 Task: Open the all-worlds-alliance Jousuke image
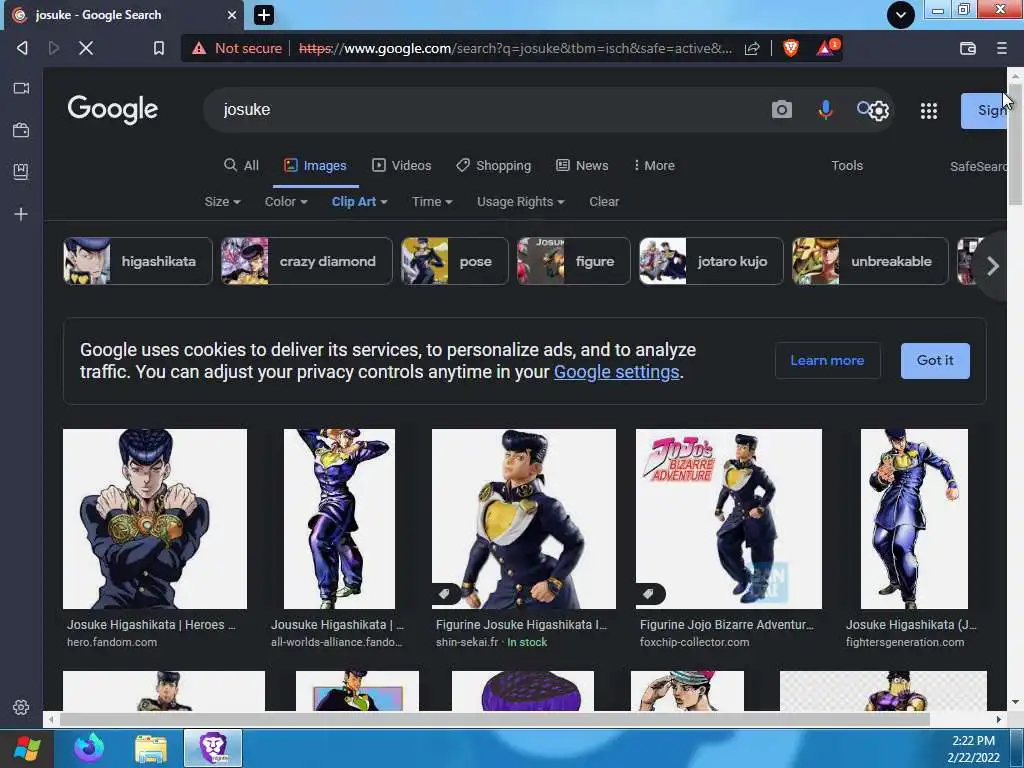[x=339, y=519]
